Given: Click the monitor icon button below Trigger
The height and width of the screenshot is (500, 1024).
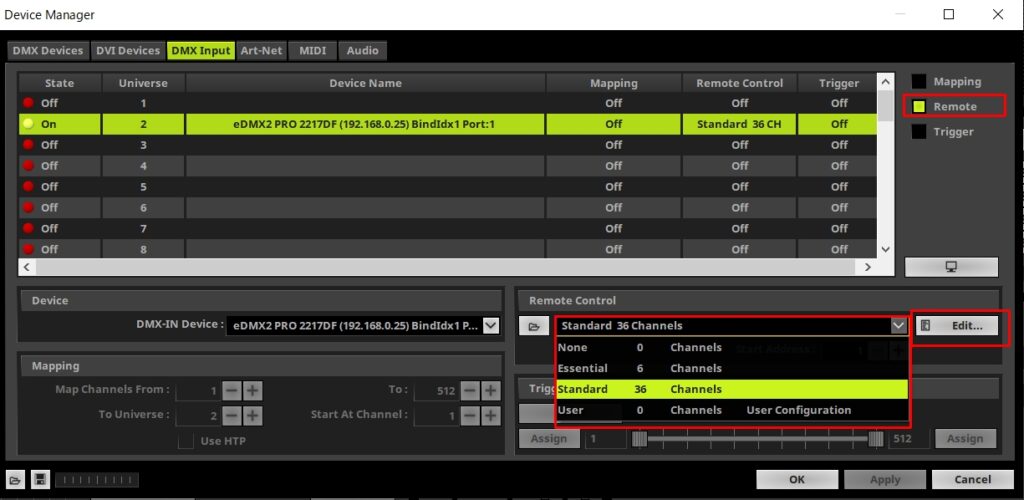Looking at the screenshot, I should tap(951, 267).
